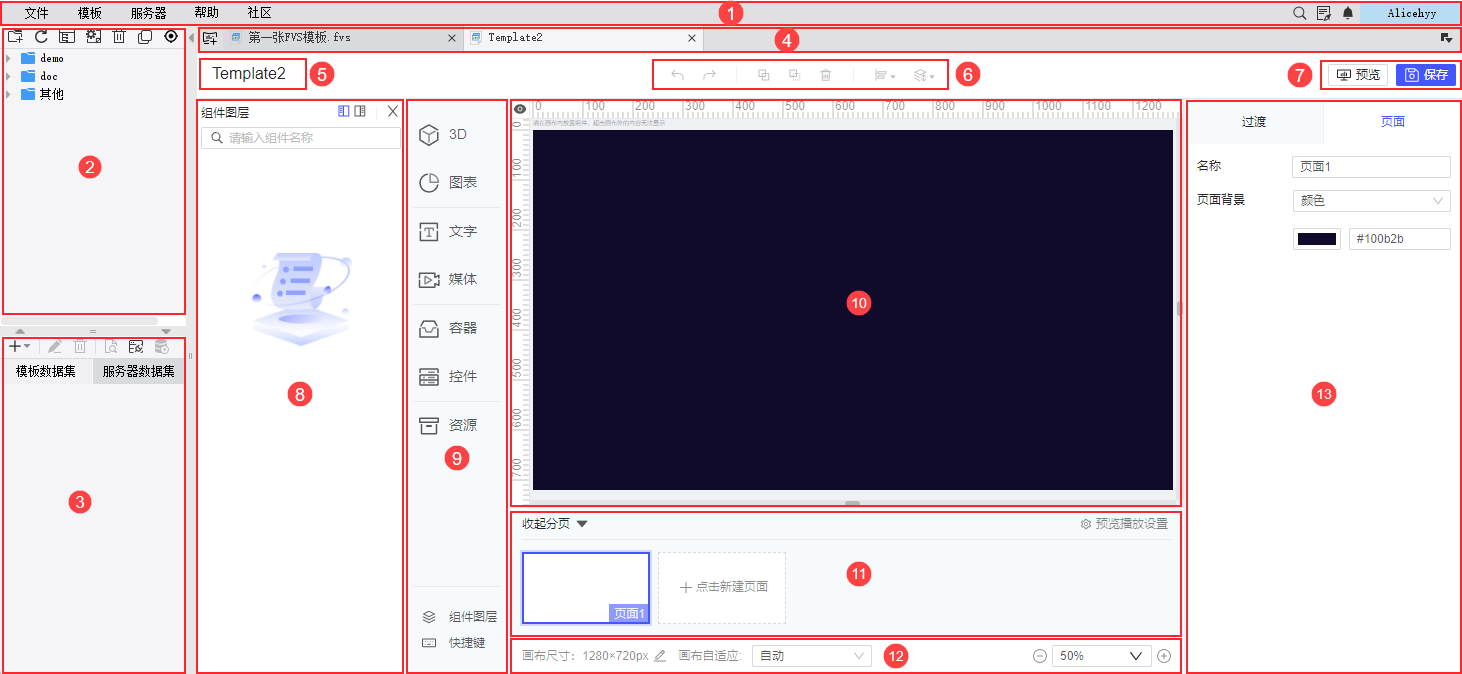
Task: Close the Template2 tab
Action: point(692,38)
